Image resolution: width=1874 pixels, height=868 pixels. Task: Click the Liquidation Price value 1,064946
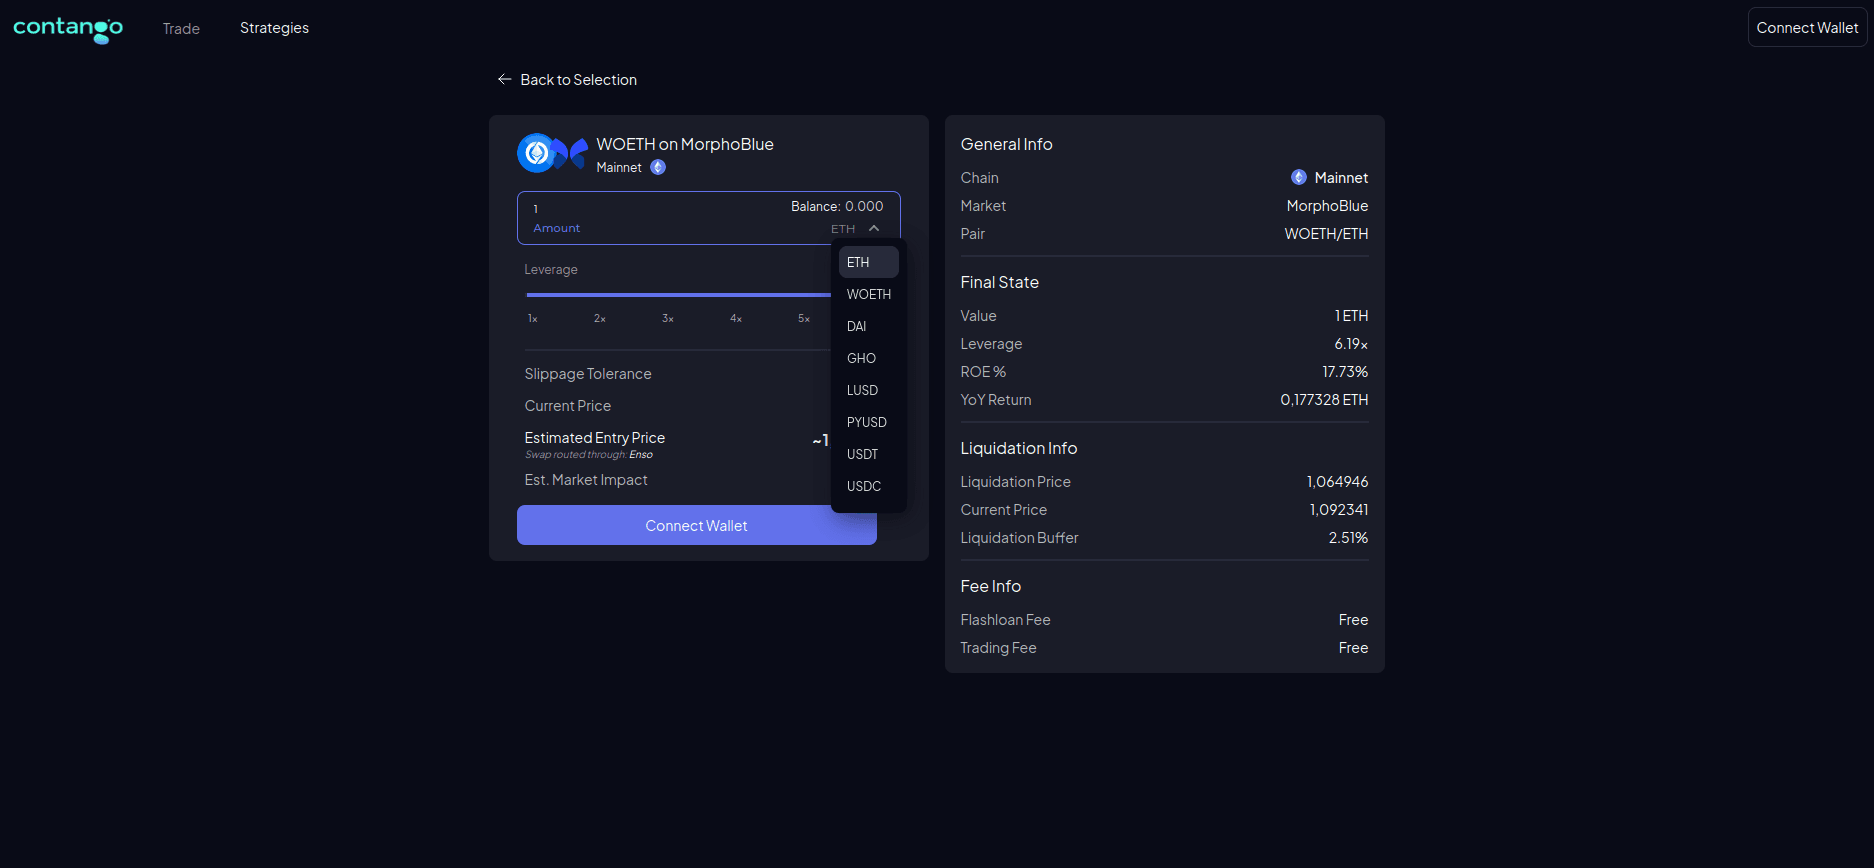1337,482
